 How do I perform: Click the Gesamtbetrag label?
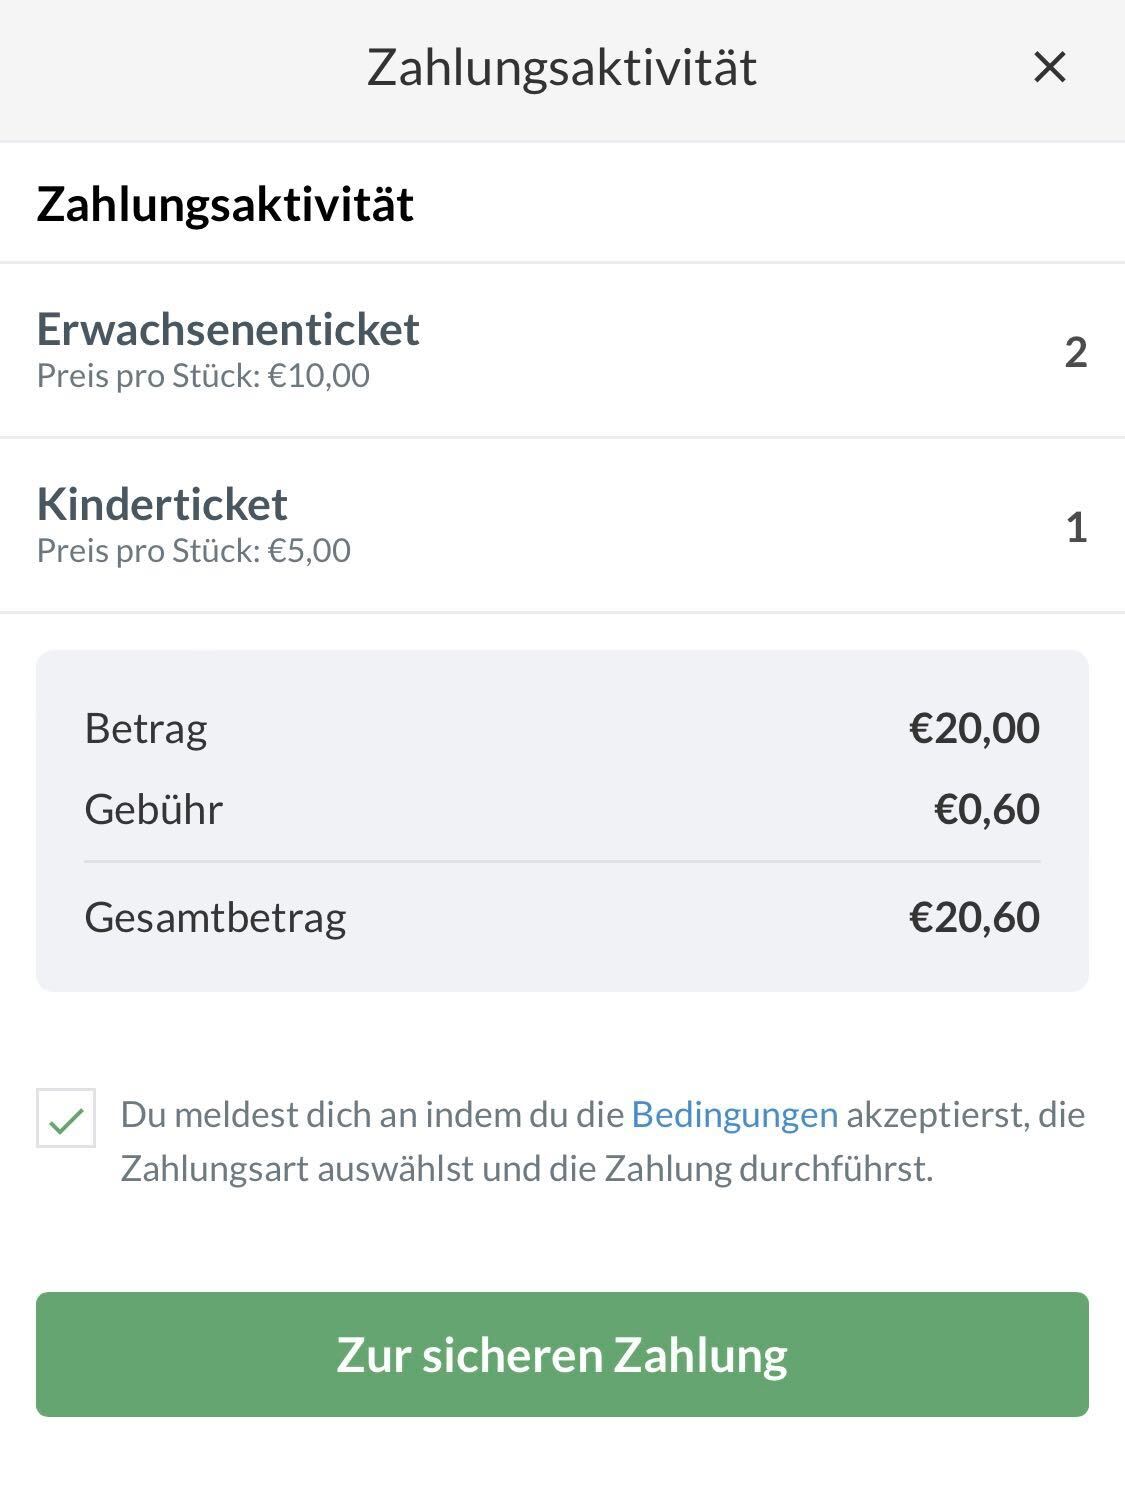click(x=215, y=917)
